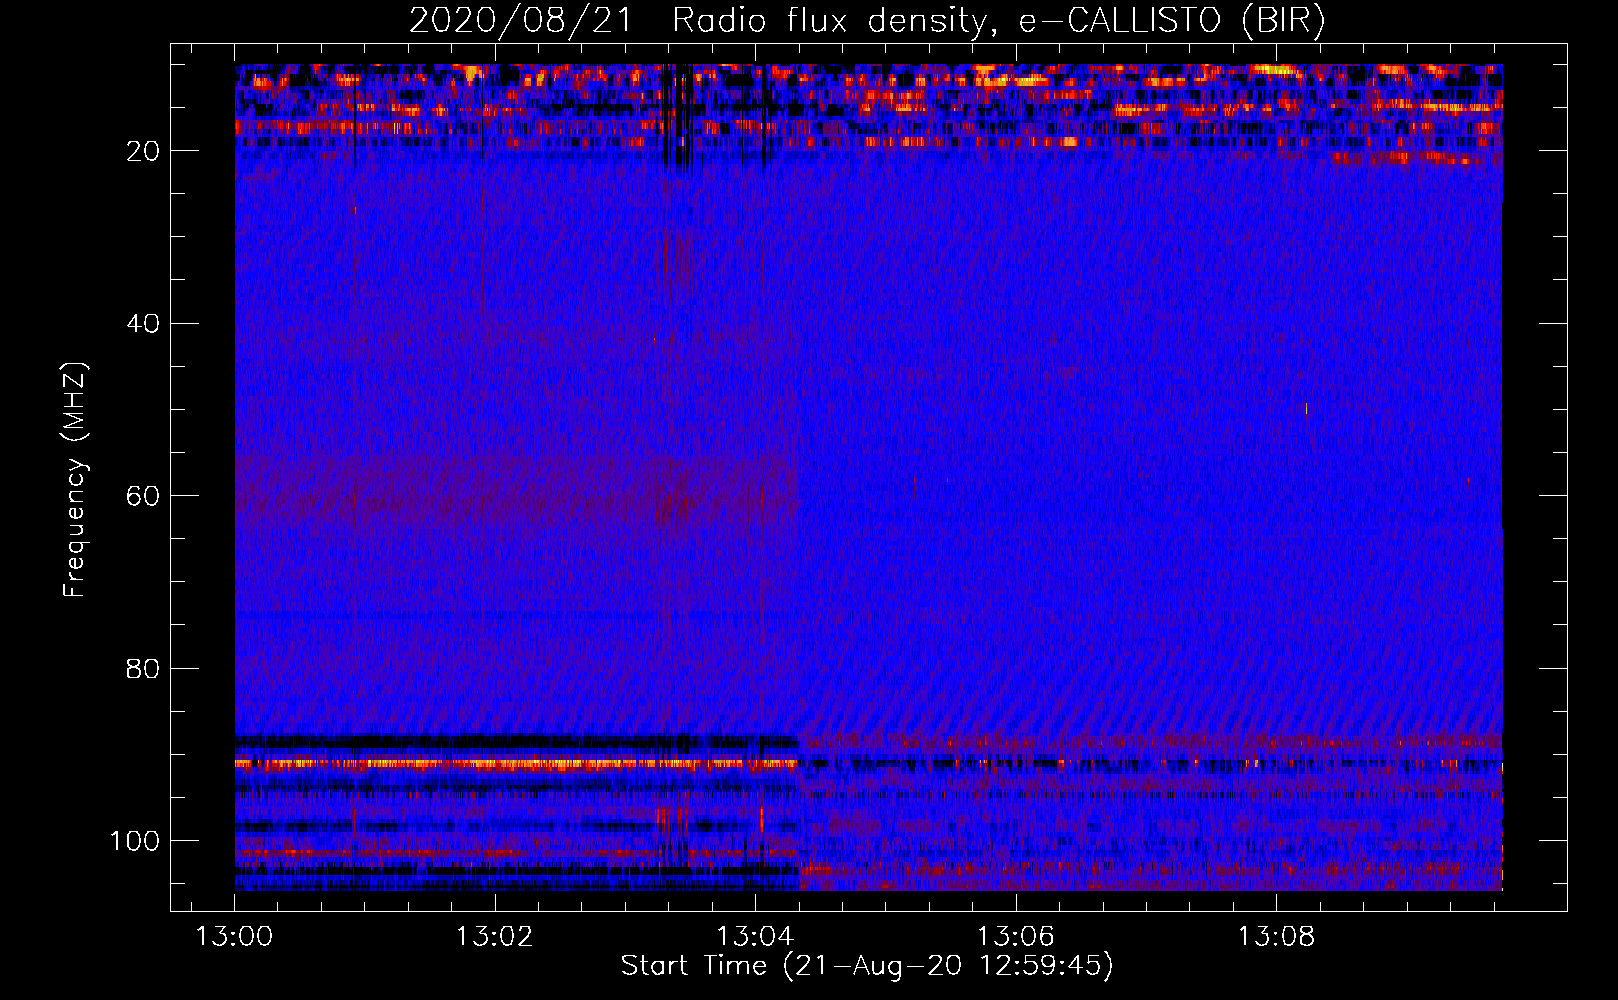Click the 100 MHz frequency tick label

(135, 841)
